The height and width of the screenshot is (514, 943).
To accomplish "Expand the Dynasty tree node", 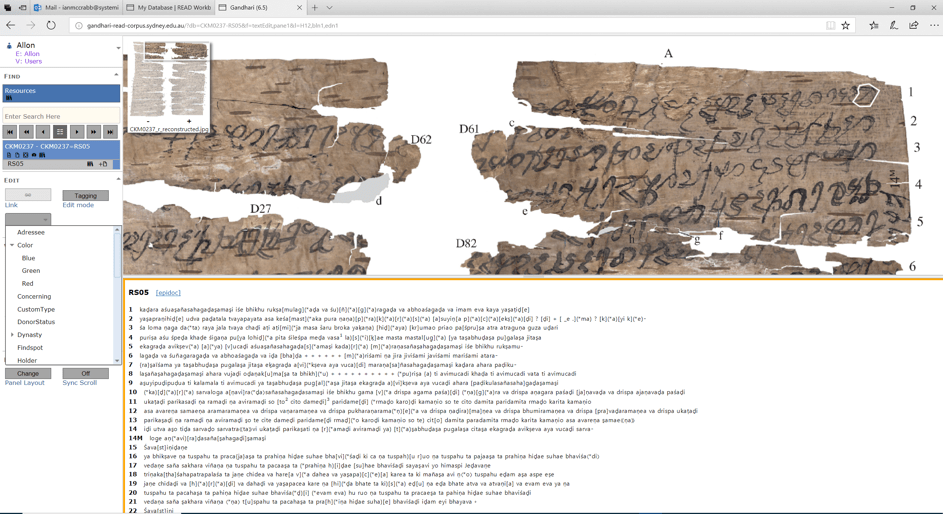I will [12, 335].
